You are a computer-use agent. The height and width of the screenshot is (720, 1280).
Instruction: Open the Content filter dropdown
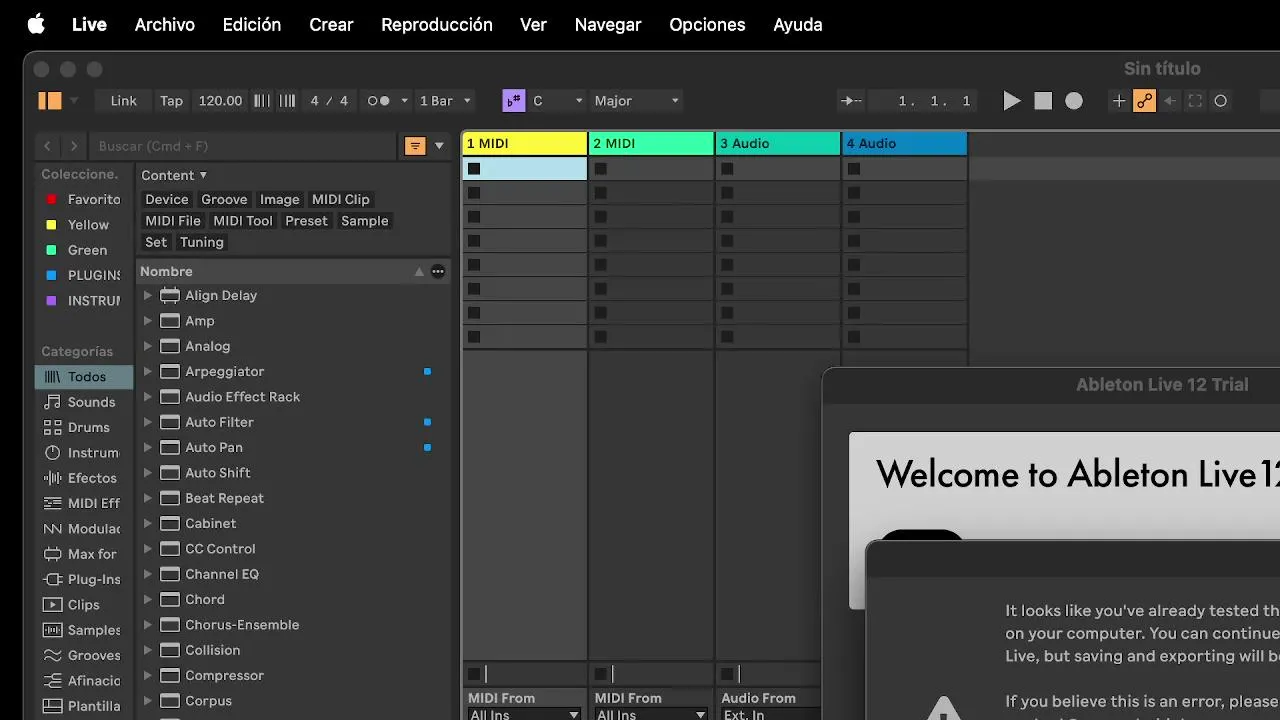tap(174, 175)
